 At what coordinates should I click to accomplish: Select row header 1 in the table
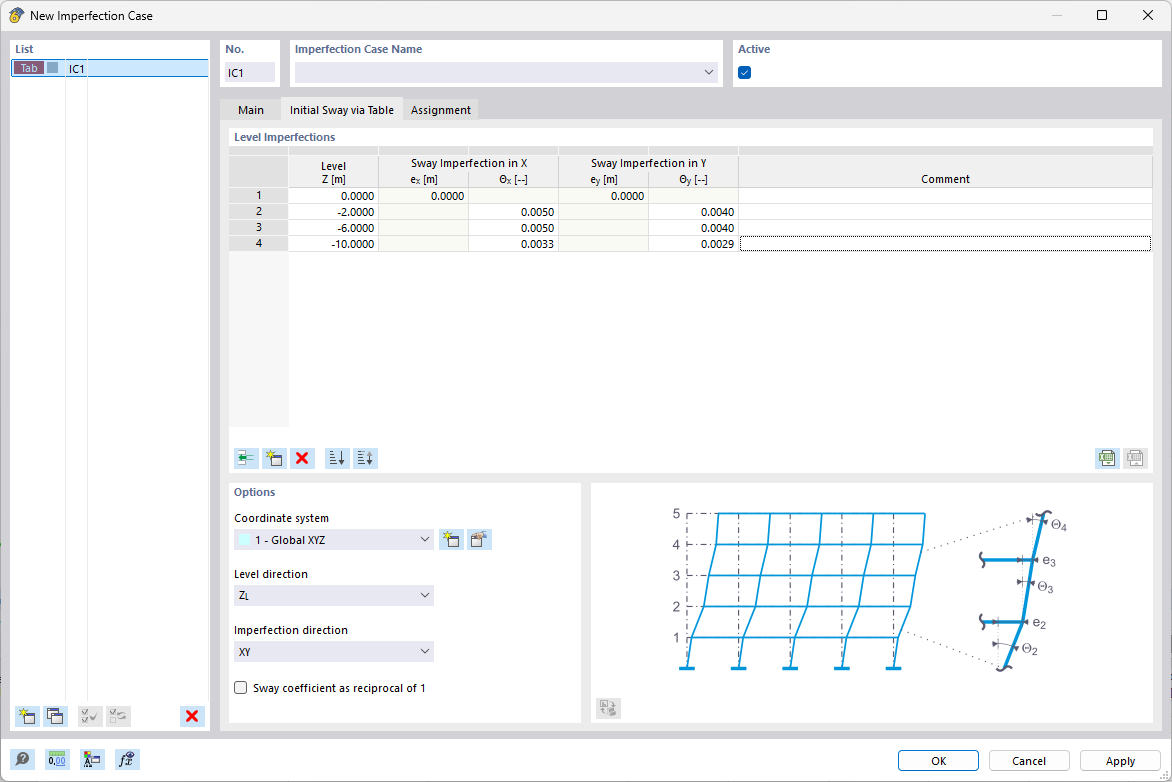point(259,196)
